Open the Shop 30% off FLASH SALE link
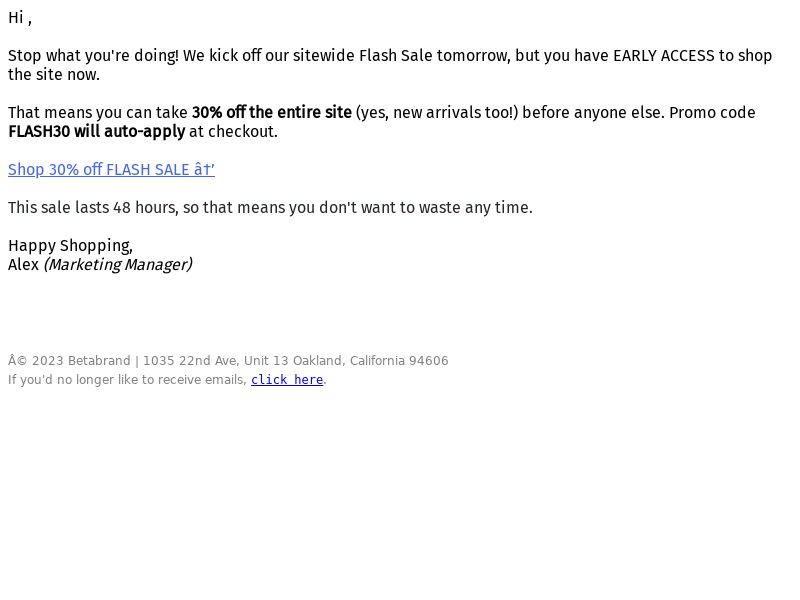 (111, 169)
